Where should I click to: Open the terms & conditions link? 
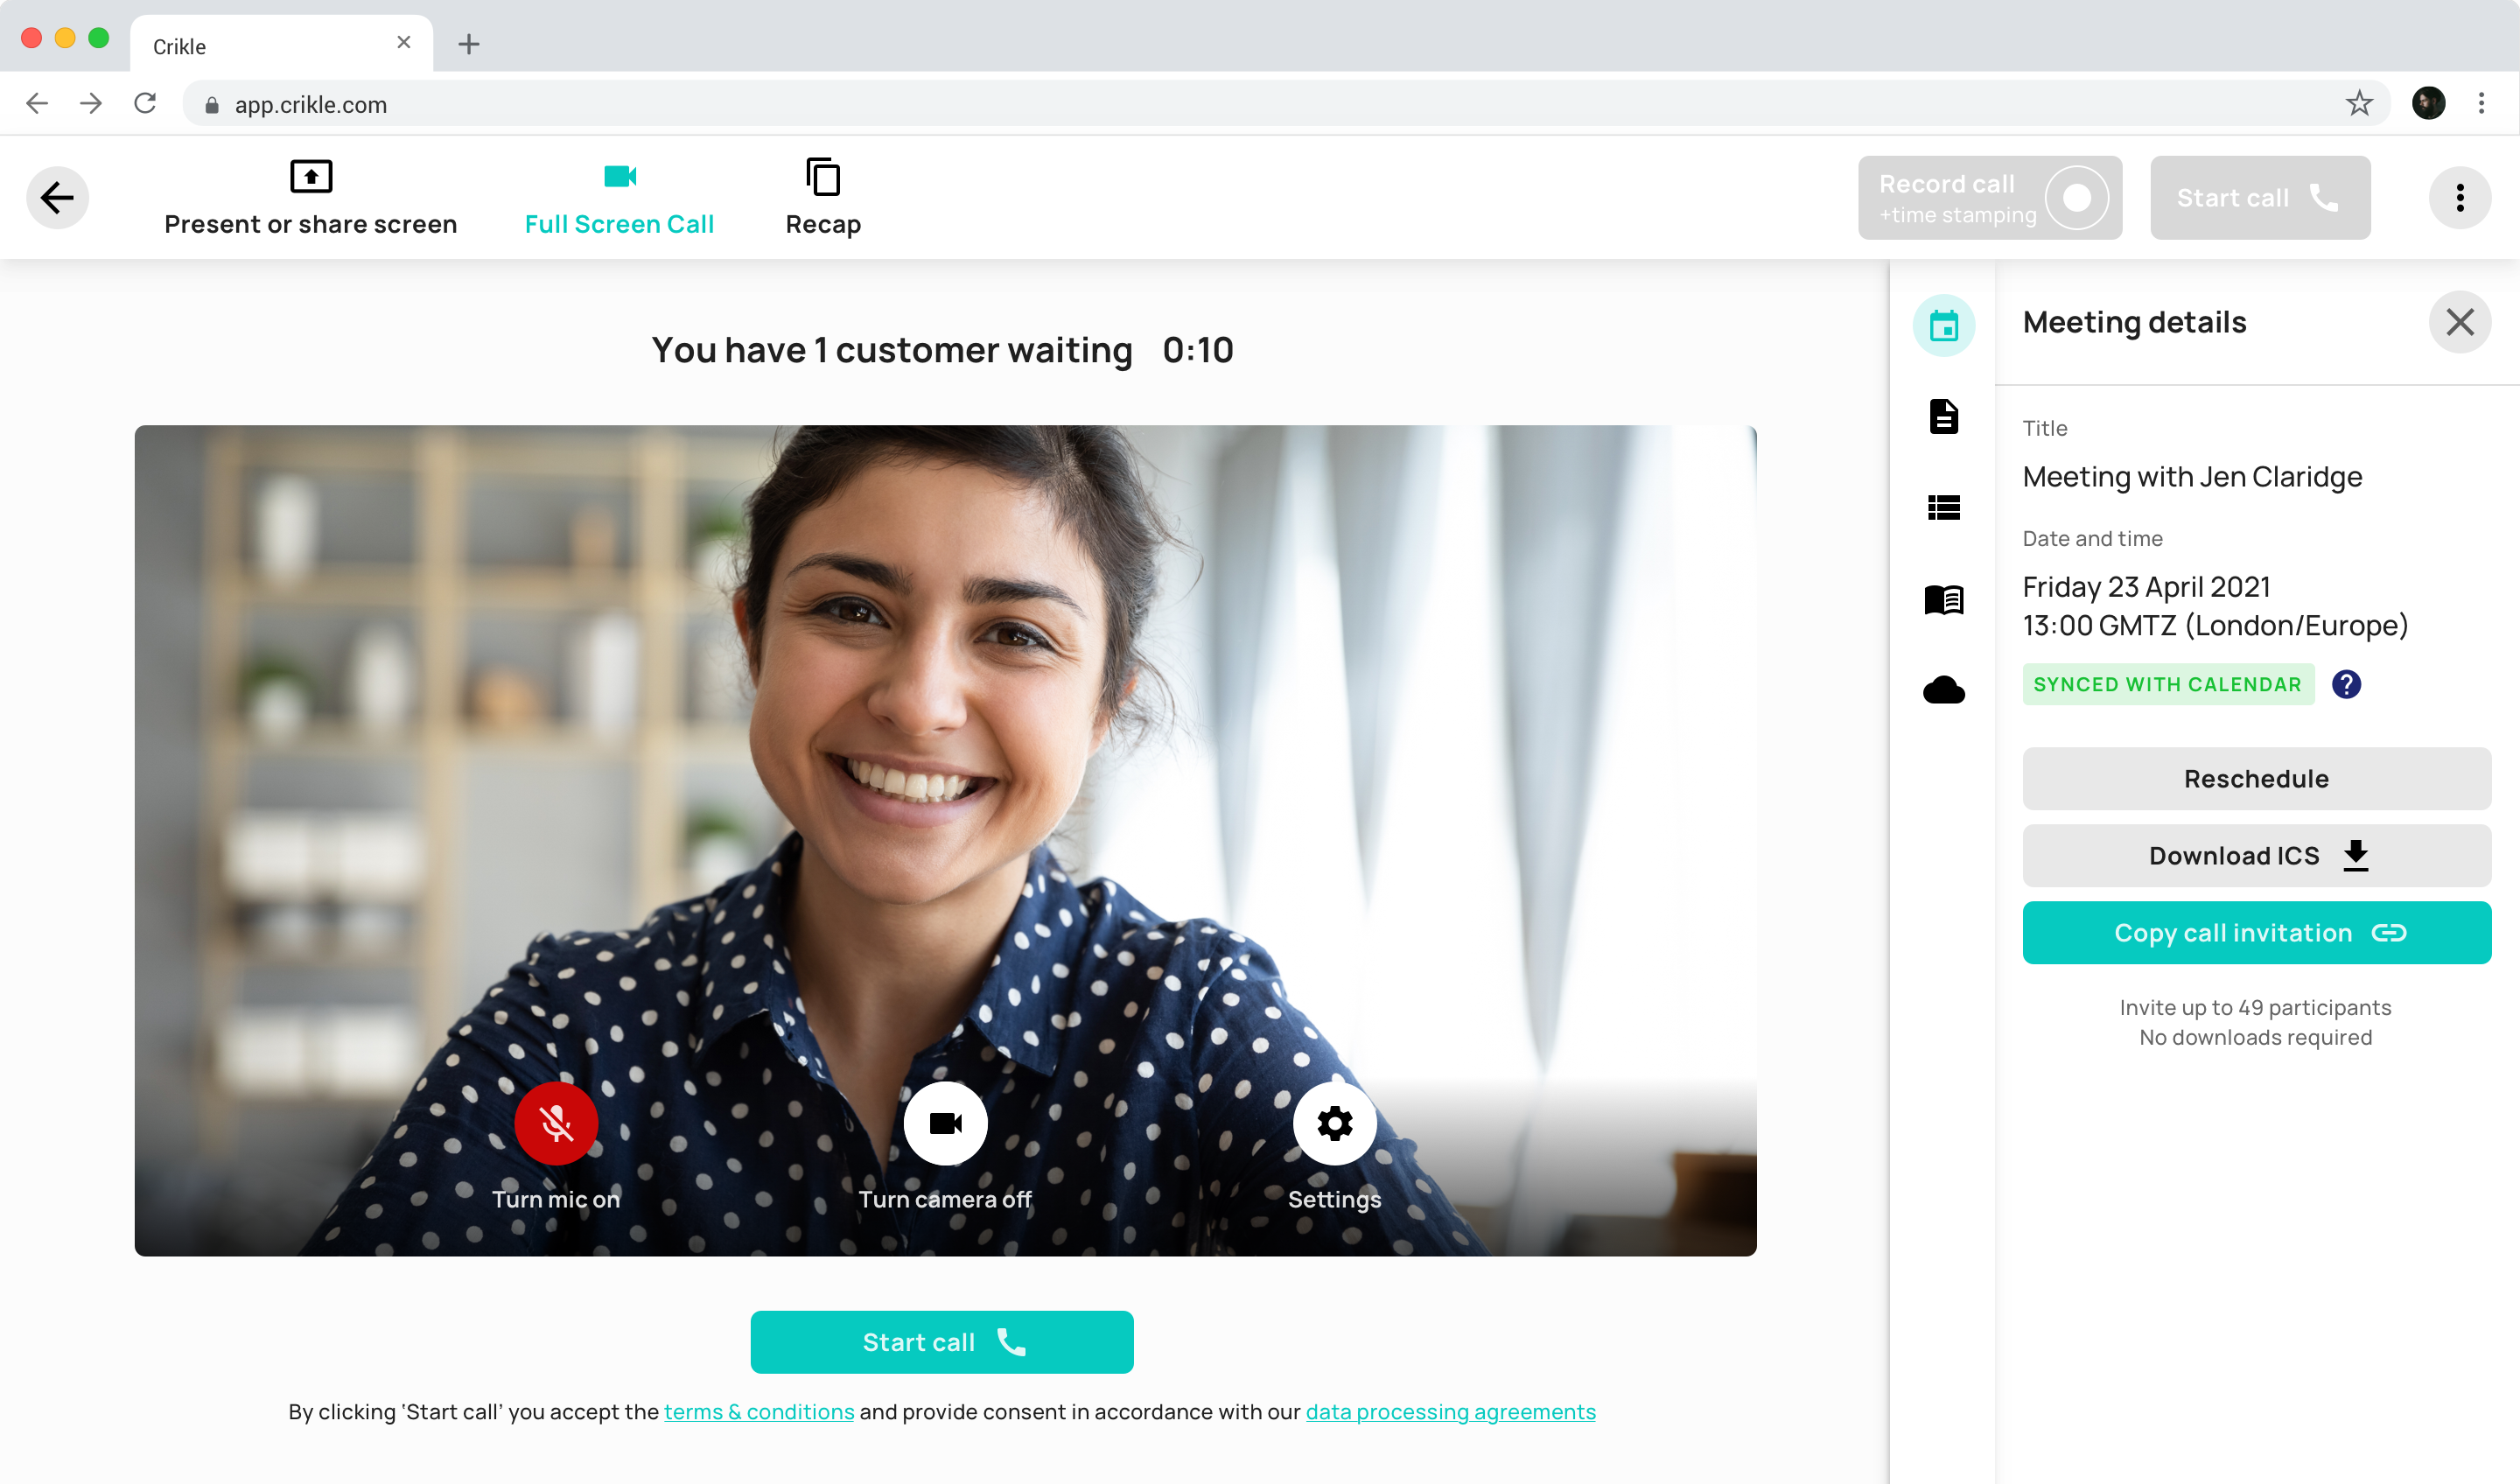coord(758,1411)
